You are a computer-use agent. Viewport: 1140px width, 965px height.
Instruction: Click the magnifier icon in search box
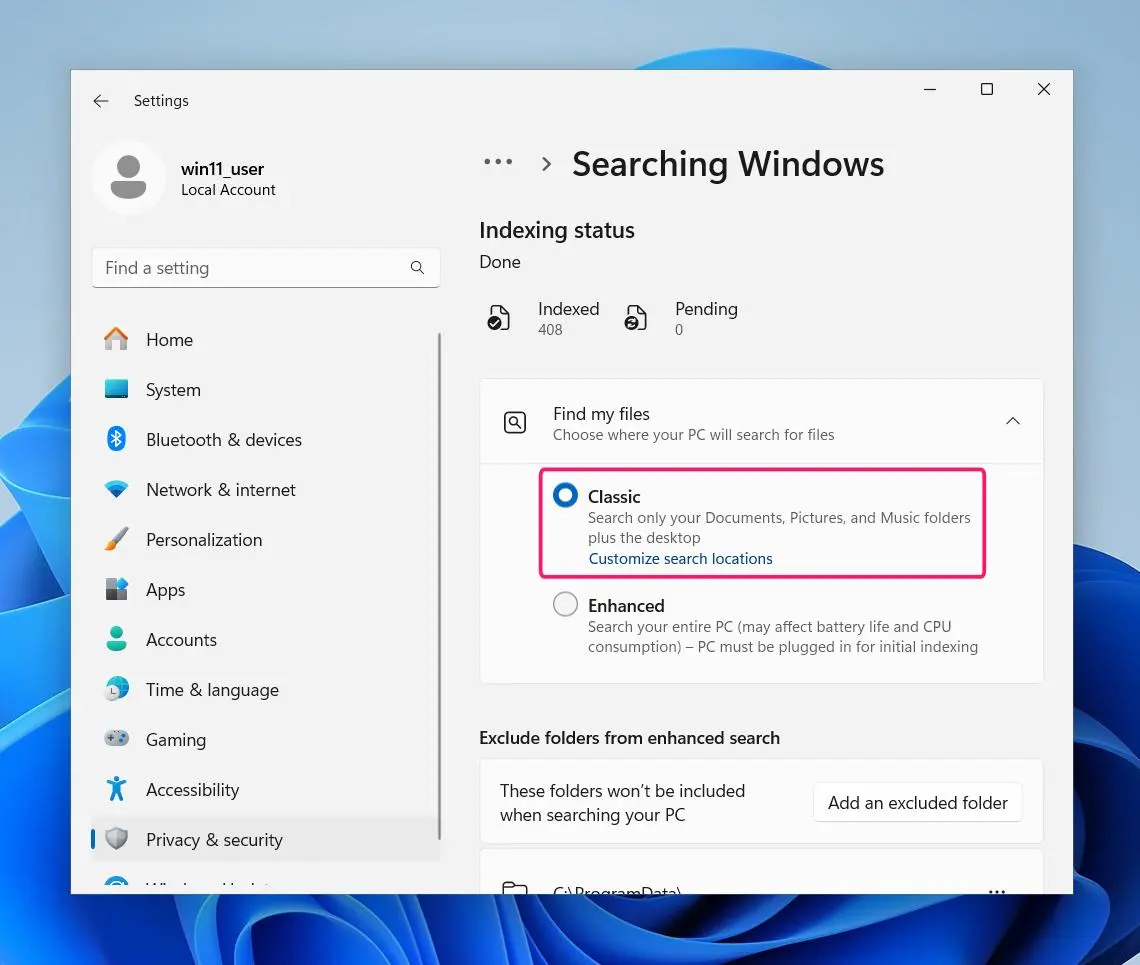coord(417,268)
